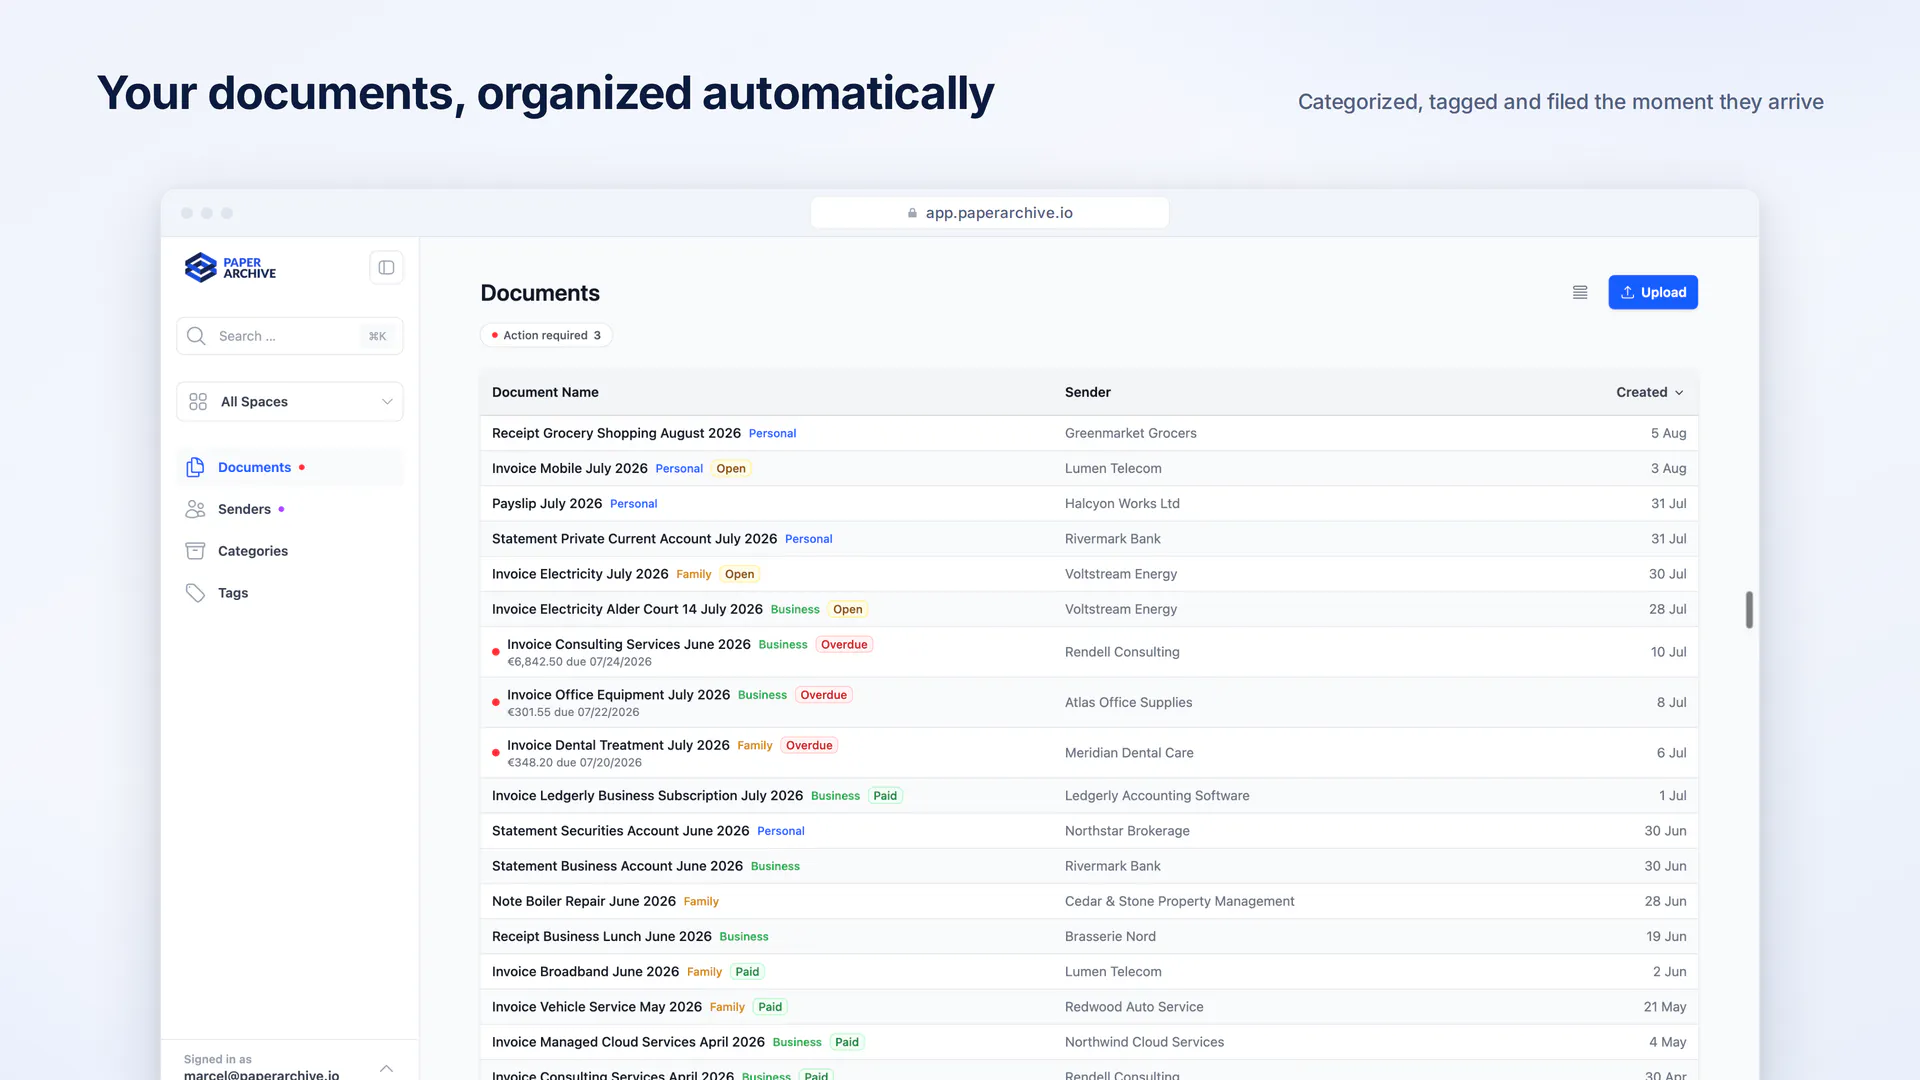Click Overdue tag on Invoice Consulting Services June
1920x1080 pixels.
(844, 645)
